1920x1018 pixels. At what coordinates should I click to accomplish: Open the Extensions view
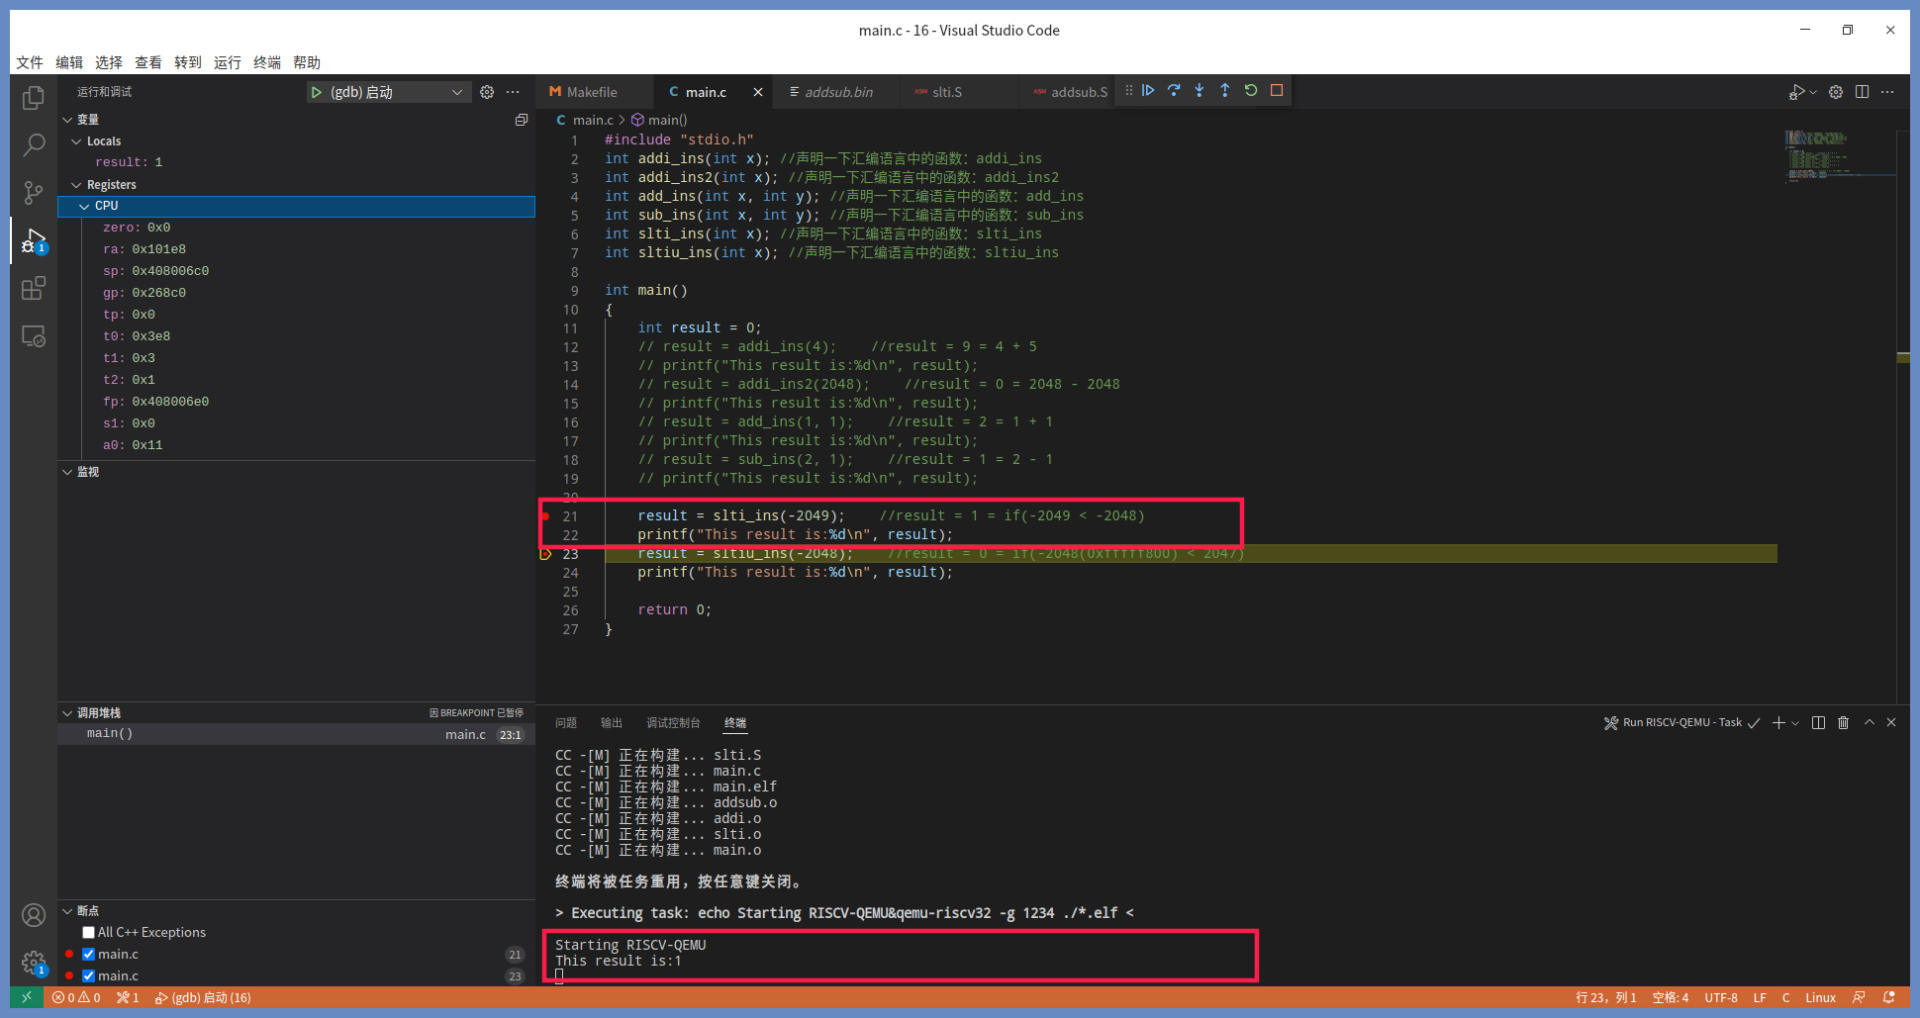[x=33, y=289]
